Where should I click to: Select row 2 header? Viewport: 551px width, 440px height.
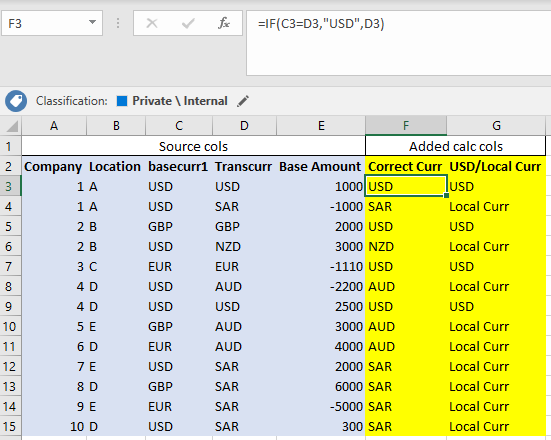[10, 166]
